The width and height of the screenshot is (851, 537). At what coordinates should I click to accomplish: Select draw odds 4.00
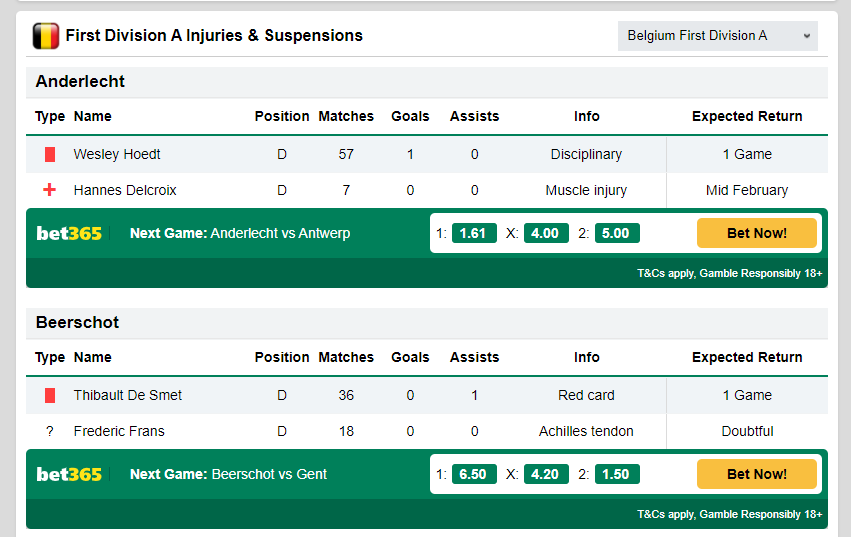coord(546,233)
